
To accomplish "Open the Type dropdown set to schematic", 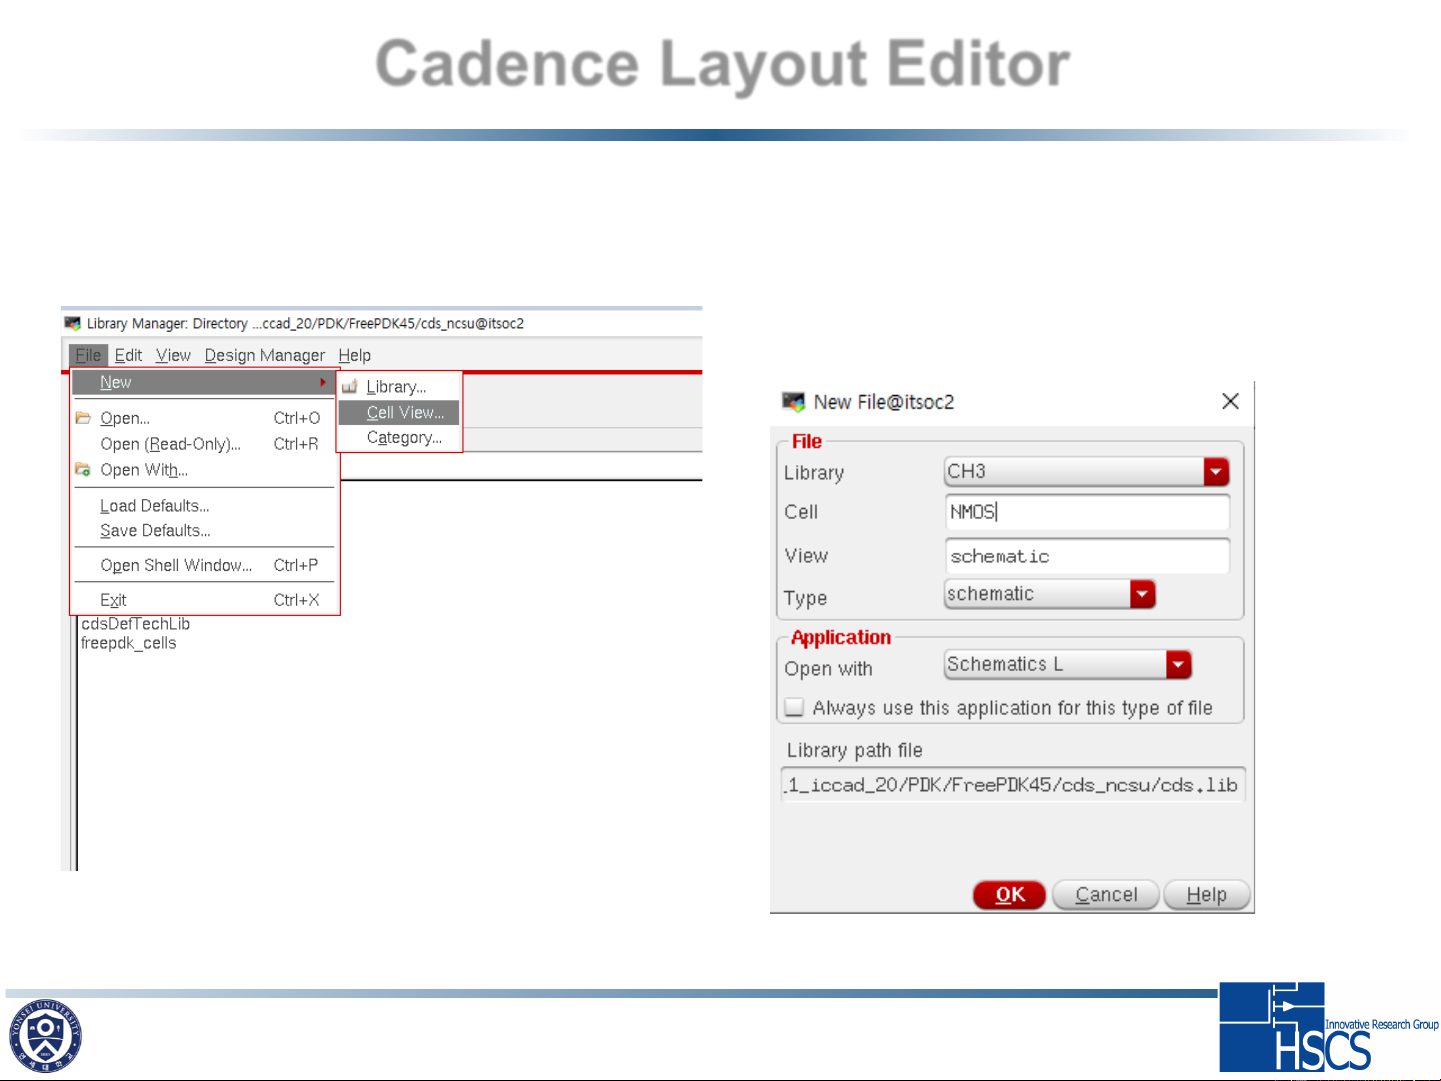I will 1142,594.
